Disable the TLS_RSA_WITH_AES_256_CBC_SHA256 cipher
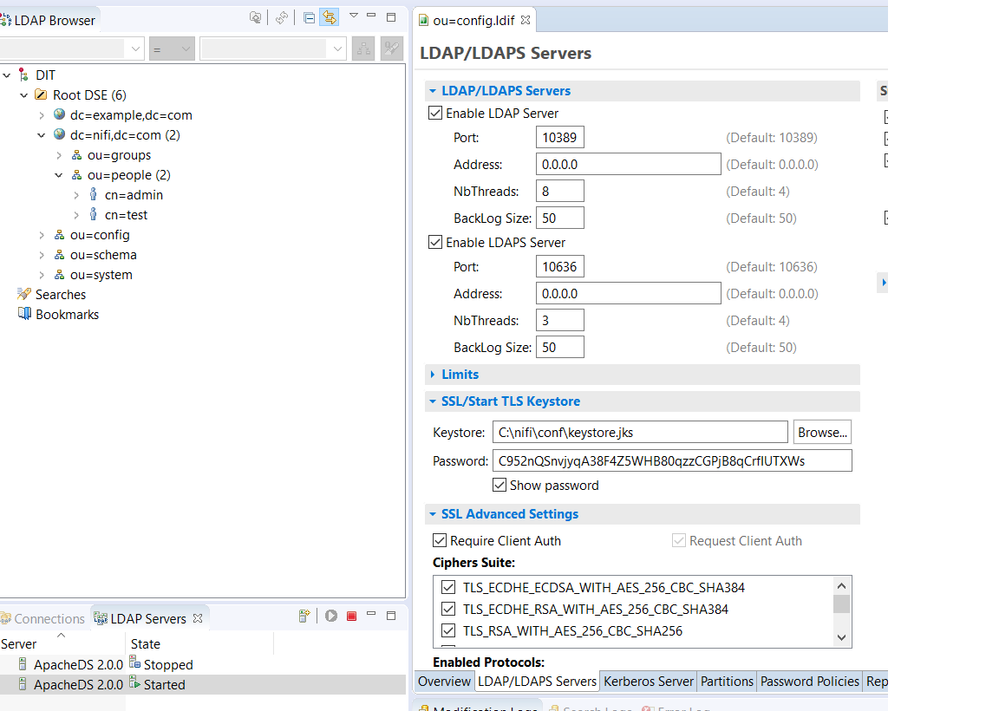This screenshot has height=711, width=999. click(447, 631)
